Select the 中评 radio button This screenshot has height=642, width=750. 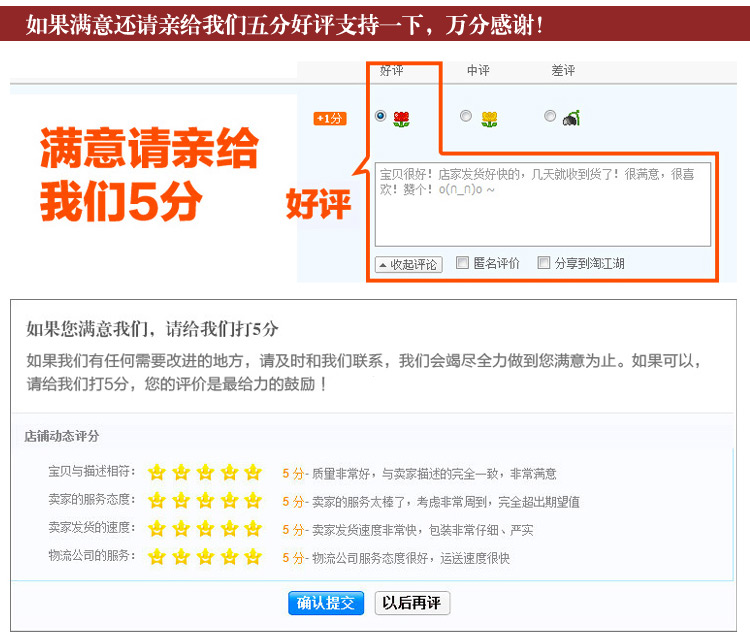coord(465,116)
